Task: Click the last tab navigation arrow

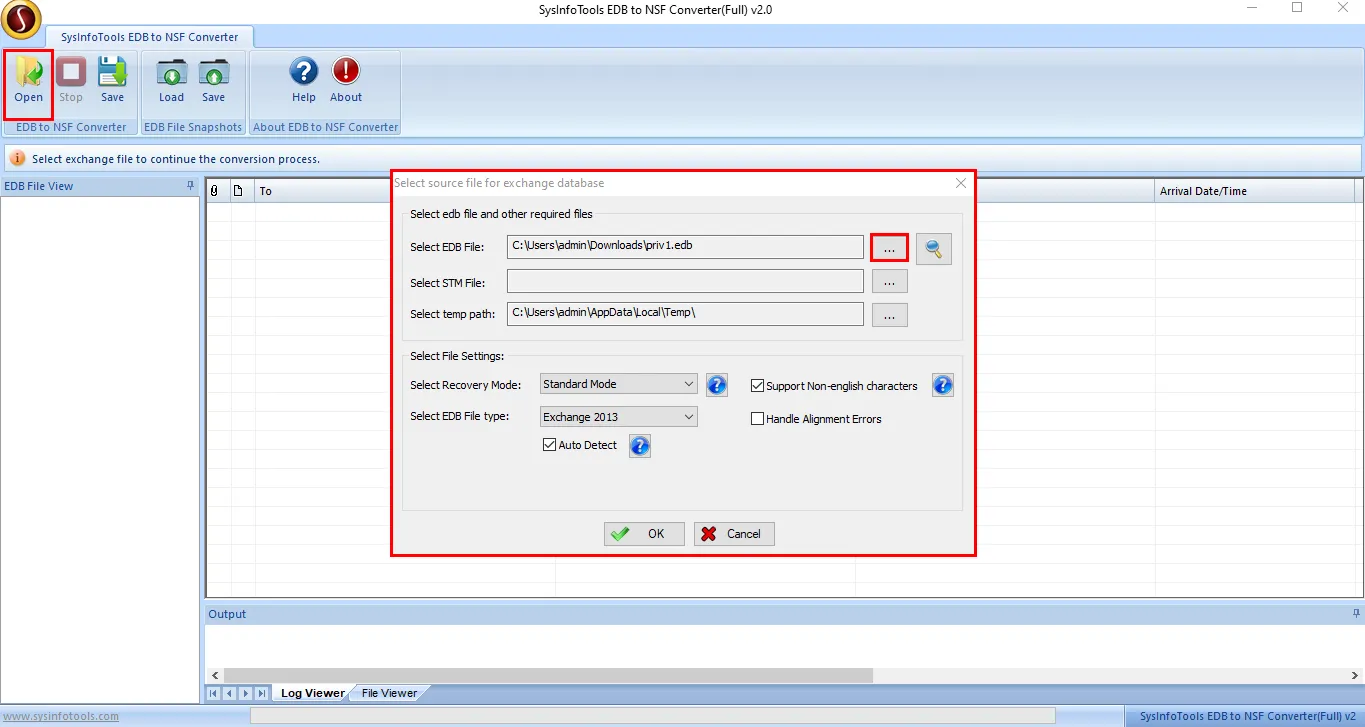Action: (262, 693)
